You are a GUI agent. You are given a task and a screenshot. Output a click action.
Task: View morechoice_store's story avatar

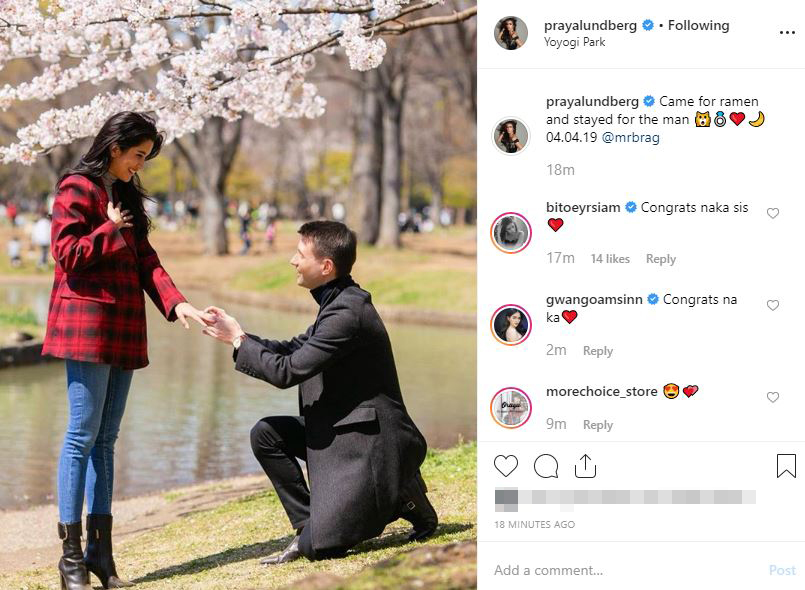point(511,408)
